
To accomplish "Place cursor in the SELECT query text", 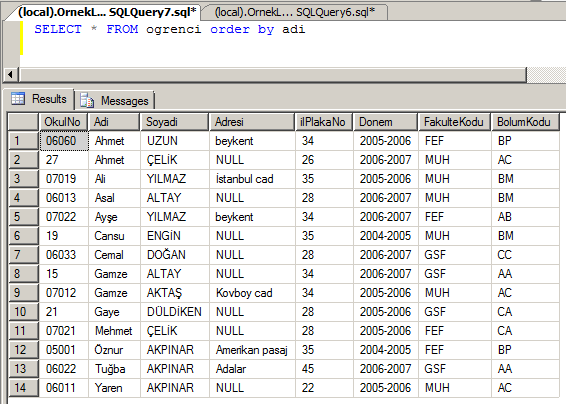I will click(170, 29).
